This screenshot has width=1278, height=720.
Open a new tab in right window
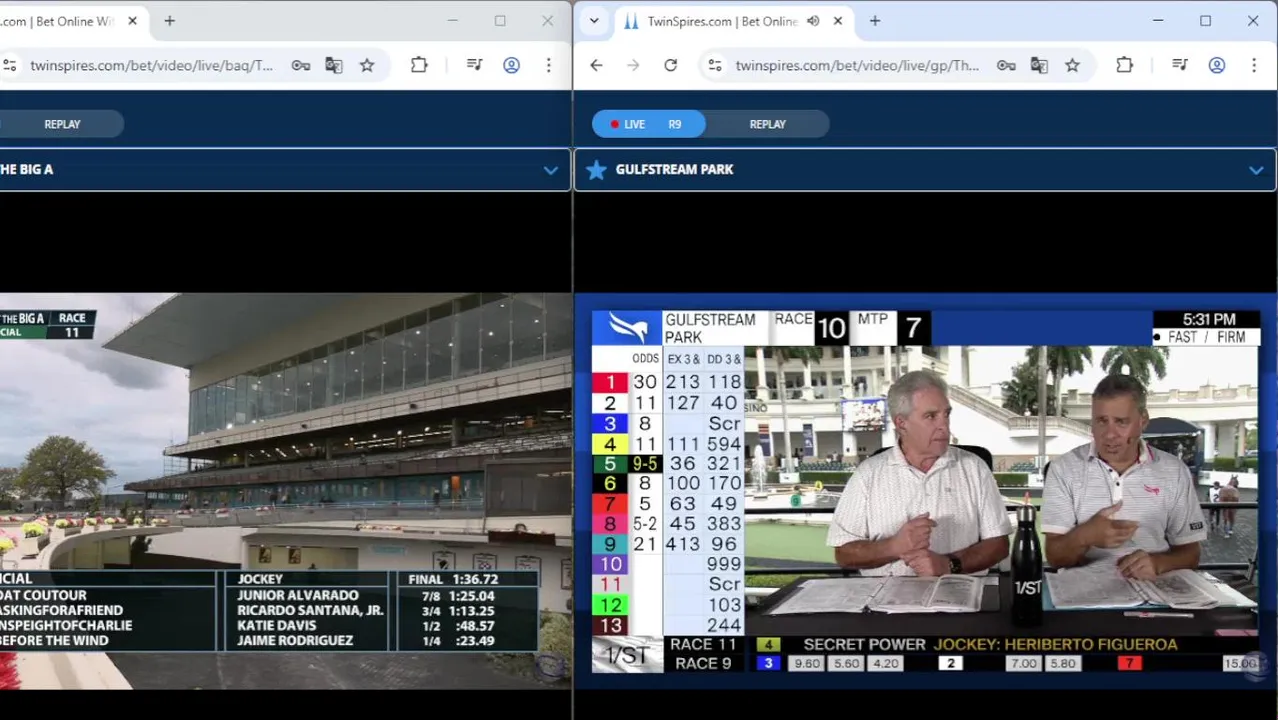(x=875, y=21)
